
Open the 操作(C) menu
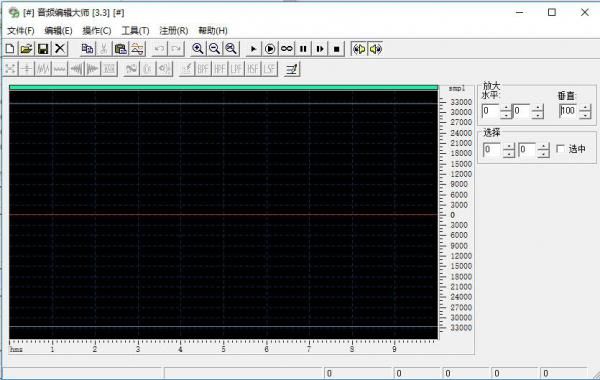coord(97,31)
